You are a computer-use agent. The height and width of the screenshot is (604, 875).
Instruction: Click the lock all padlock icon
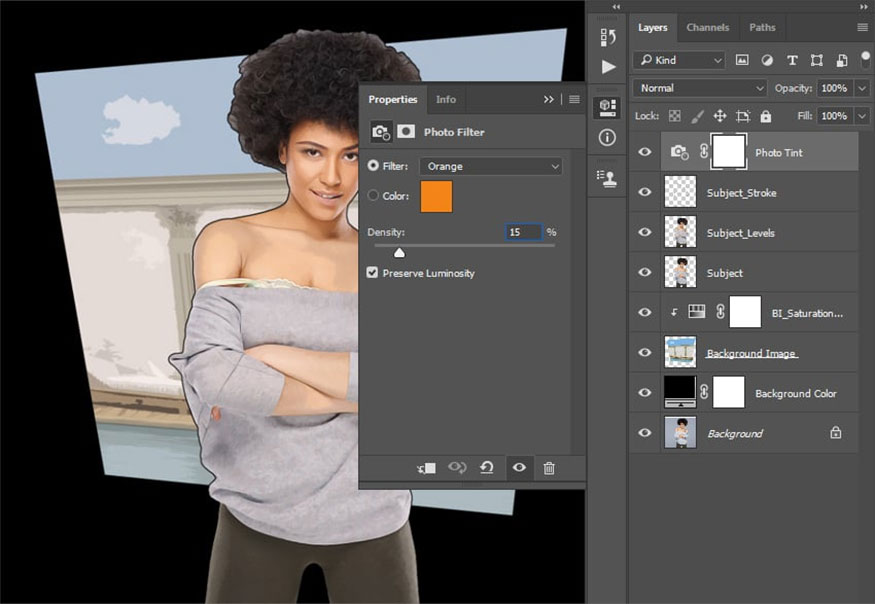point(766,116)
